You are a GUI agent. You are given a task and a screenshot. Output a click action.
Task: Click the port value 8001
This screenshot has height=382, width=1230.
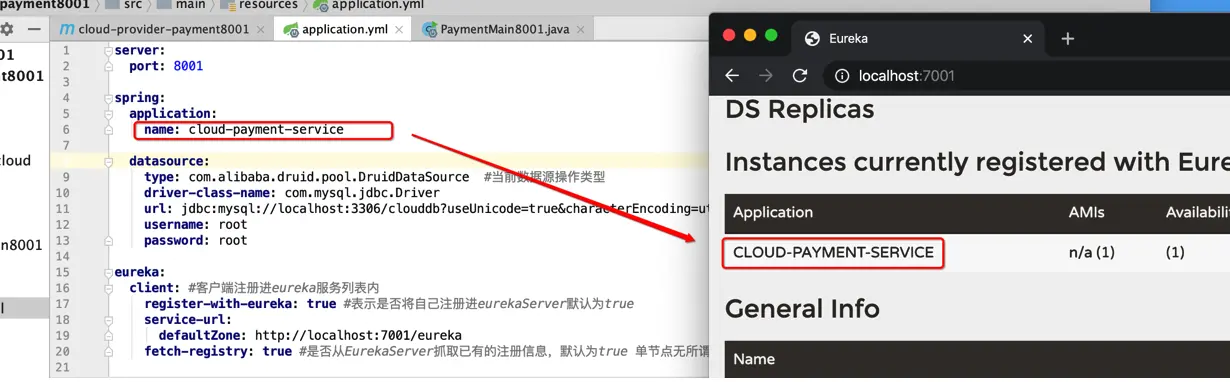click(x=187, y=66)
